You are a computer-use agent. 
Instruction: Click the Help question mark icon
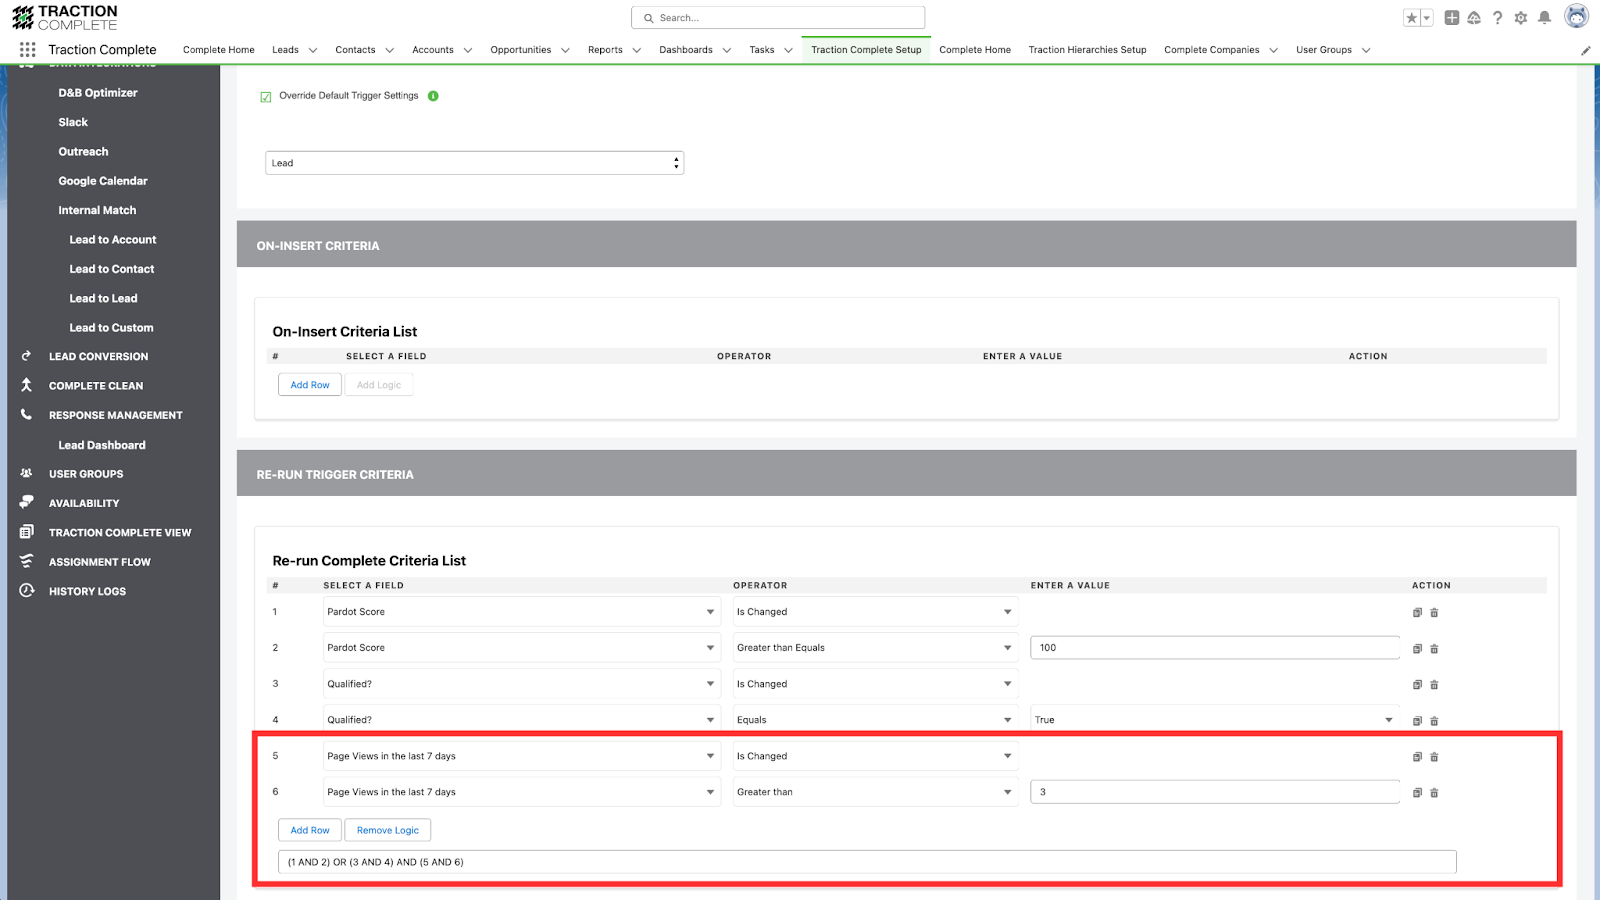[x=1497, y=18]
